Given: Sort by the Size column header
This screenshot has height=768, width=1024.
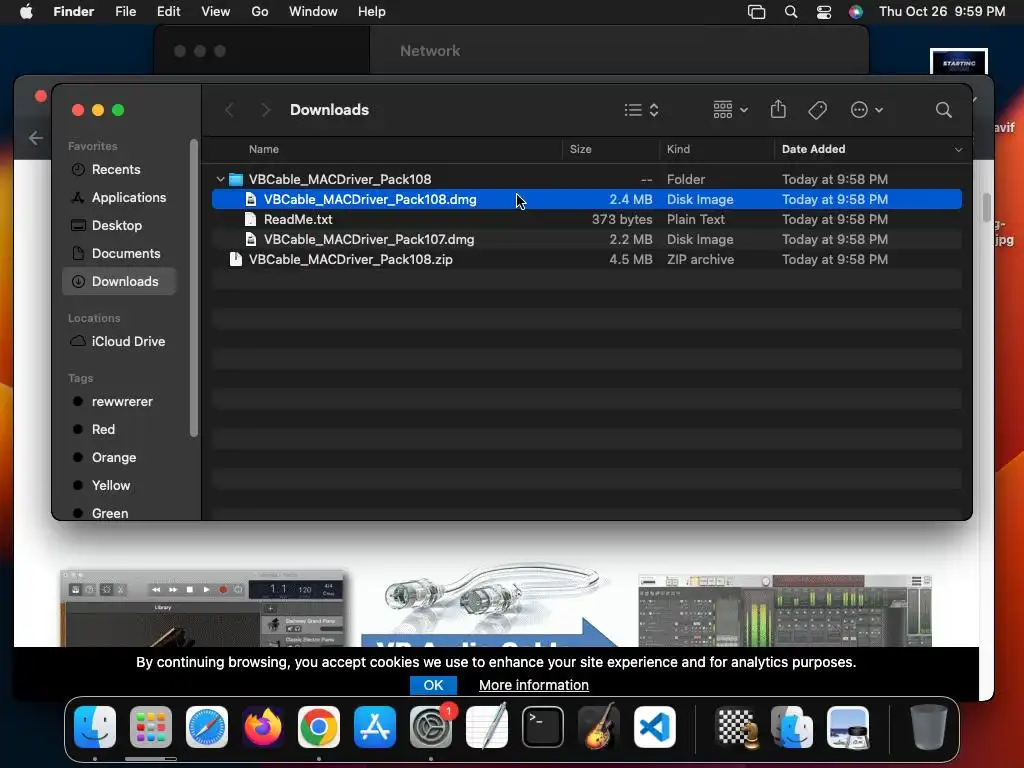Looking at the screenshot, I should 580,149.
